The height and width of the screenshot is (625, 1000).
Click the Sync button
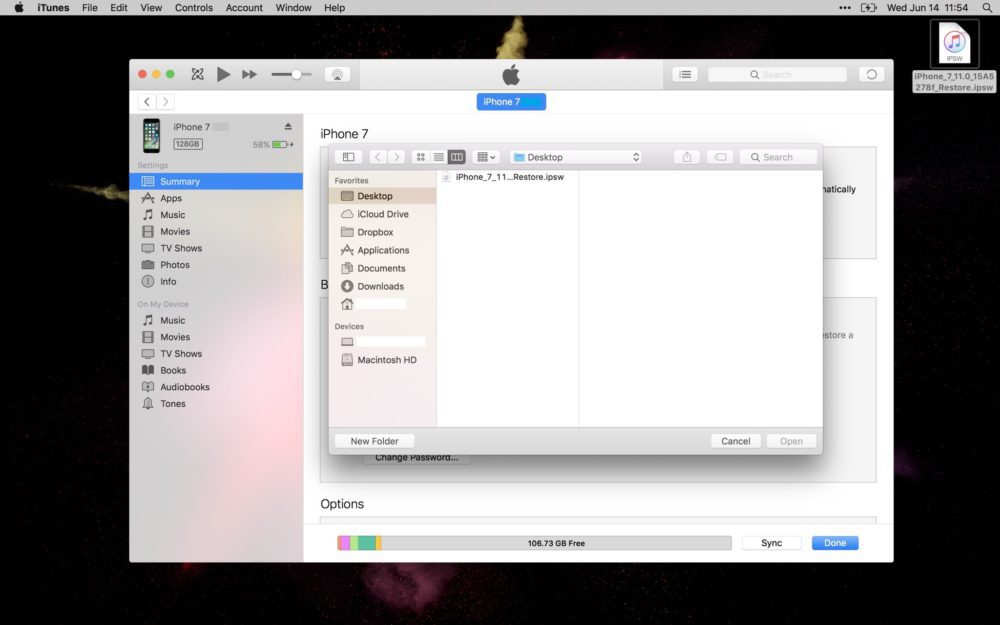point(771,542)
